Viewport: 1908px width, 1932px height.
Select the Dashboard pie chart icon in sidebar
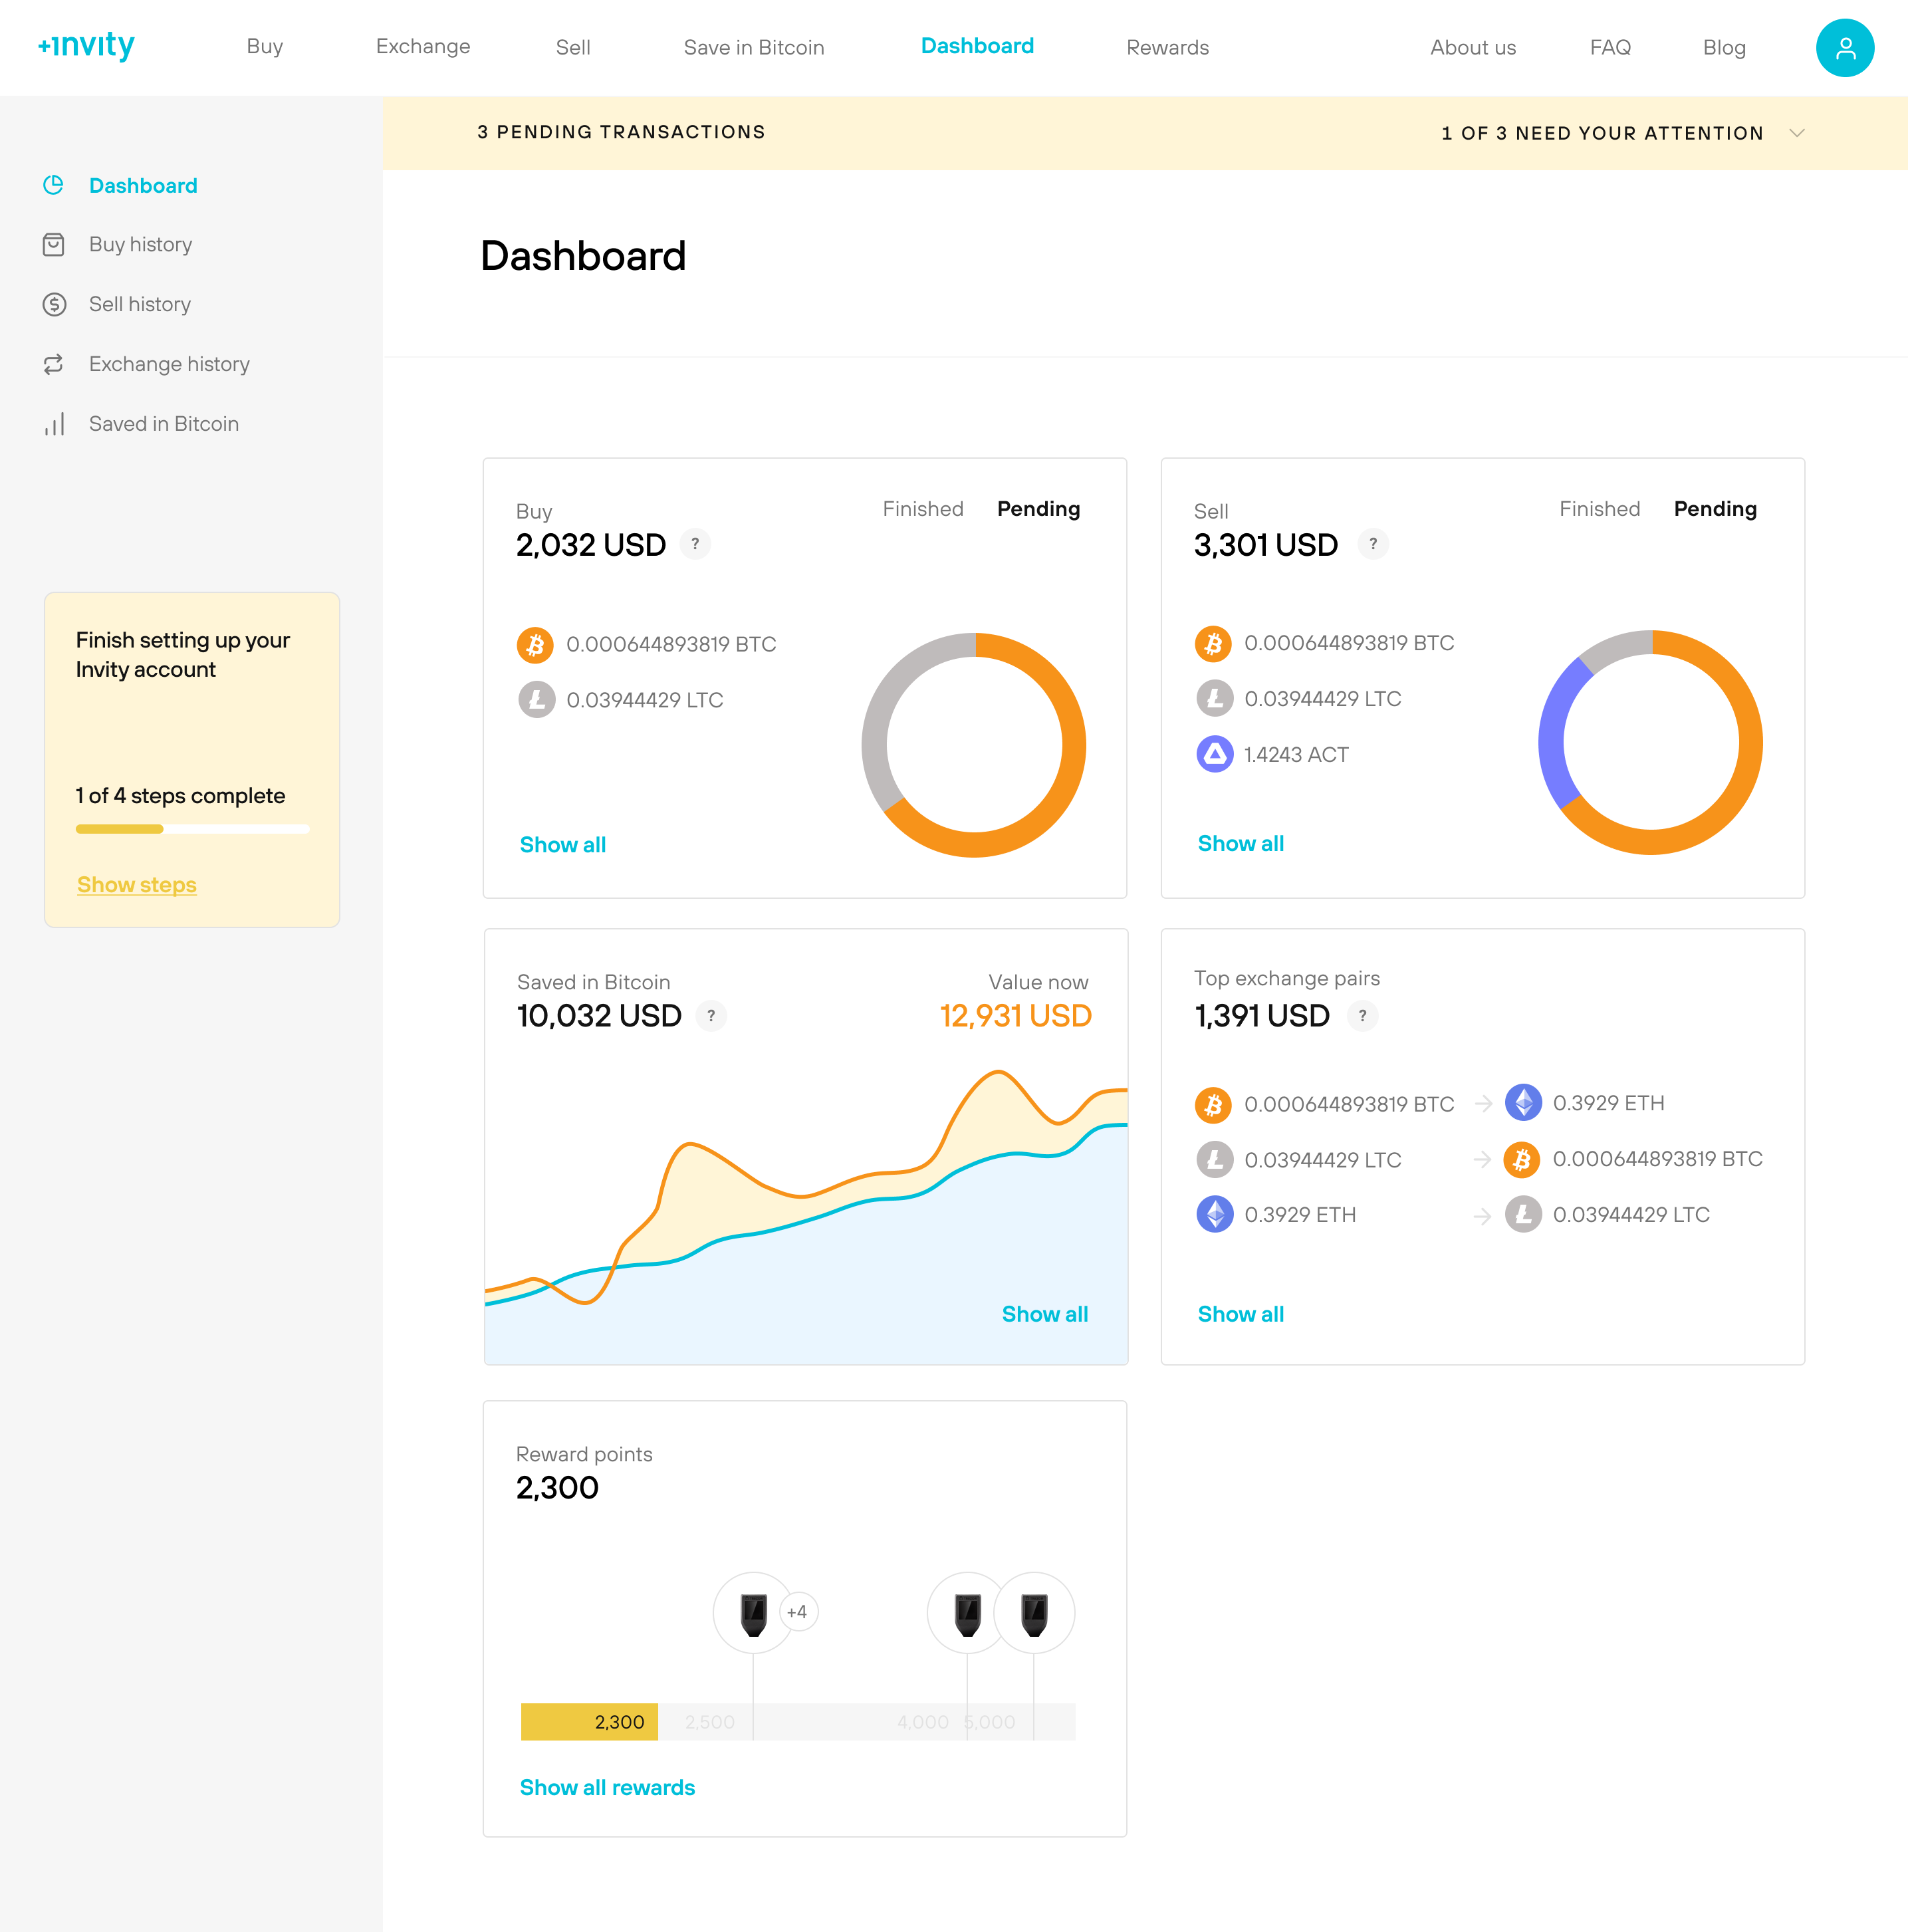[x=55, y=184]
